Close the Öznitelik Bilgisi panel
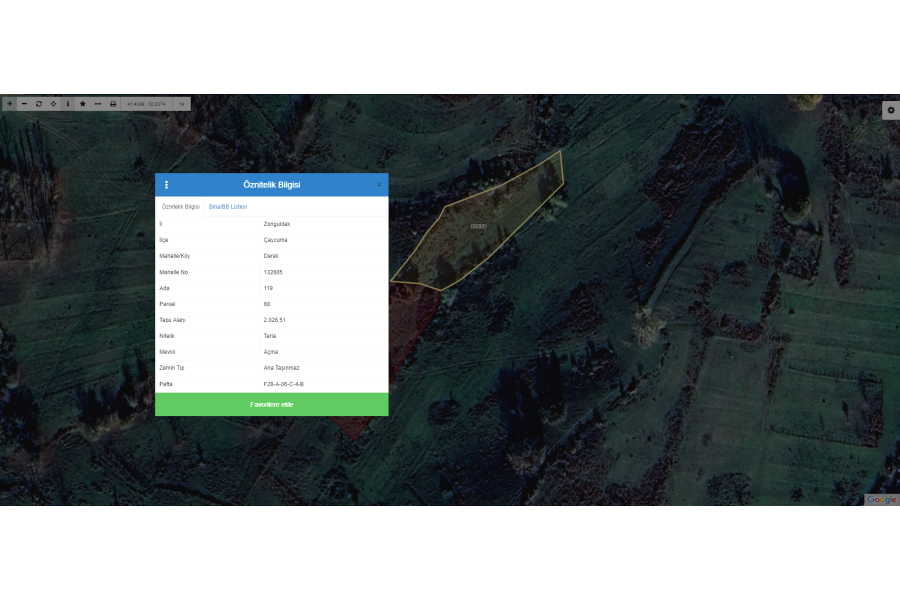 (379, 185)
